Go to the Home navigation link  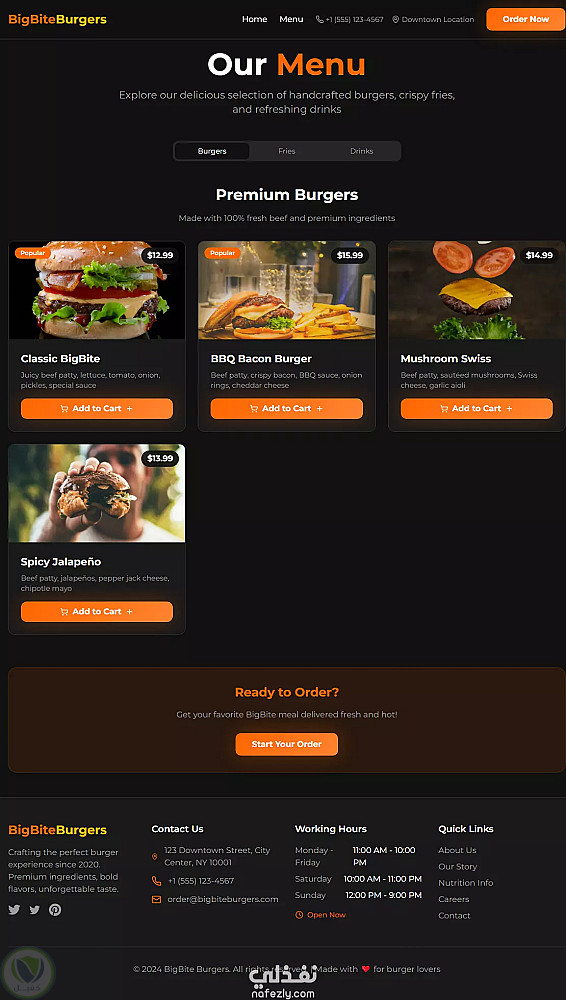(255, 19)
